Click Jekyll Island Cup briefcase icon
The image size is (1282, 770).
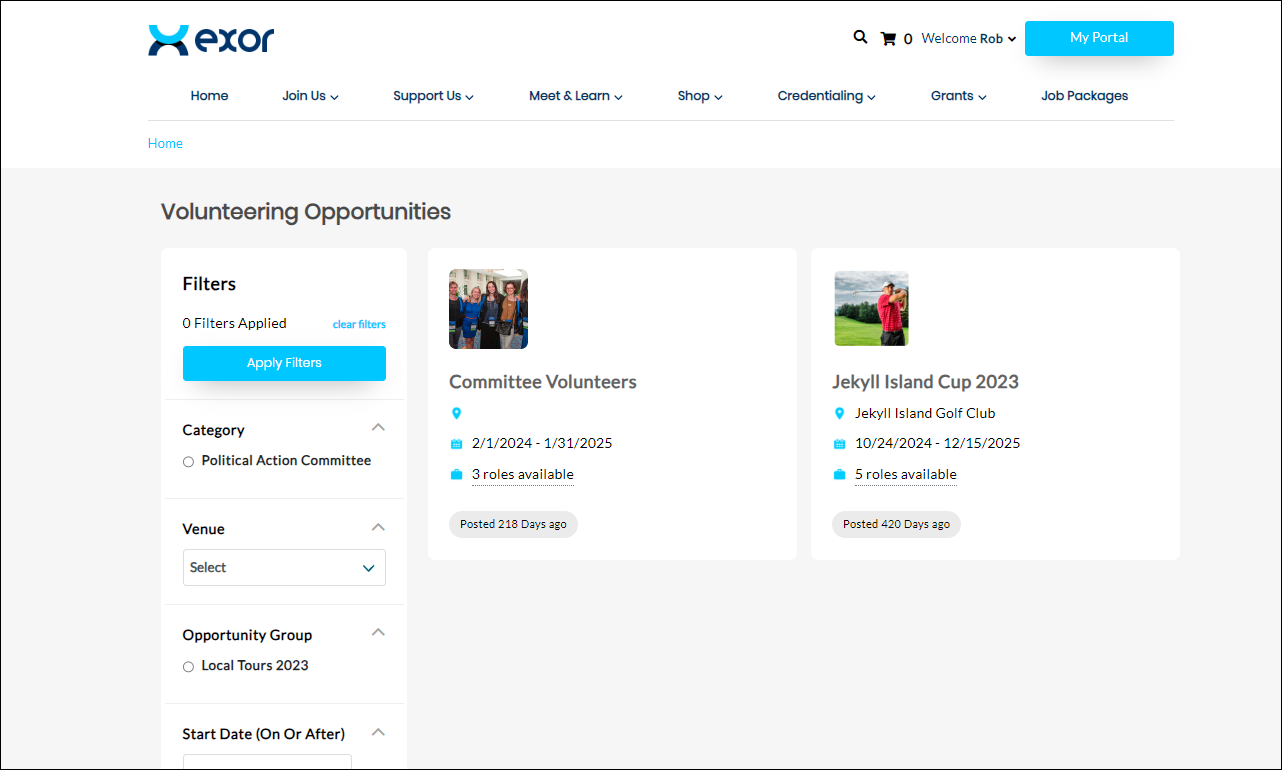(x=840, y=475)
